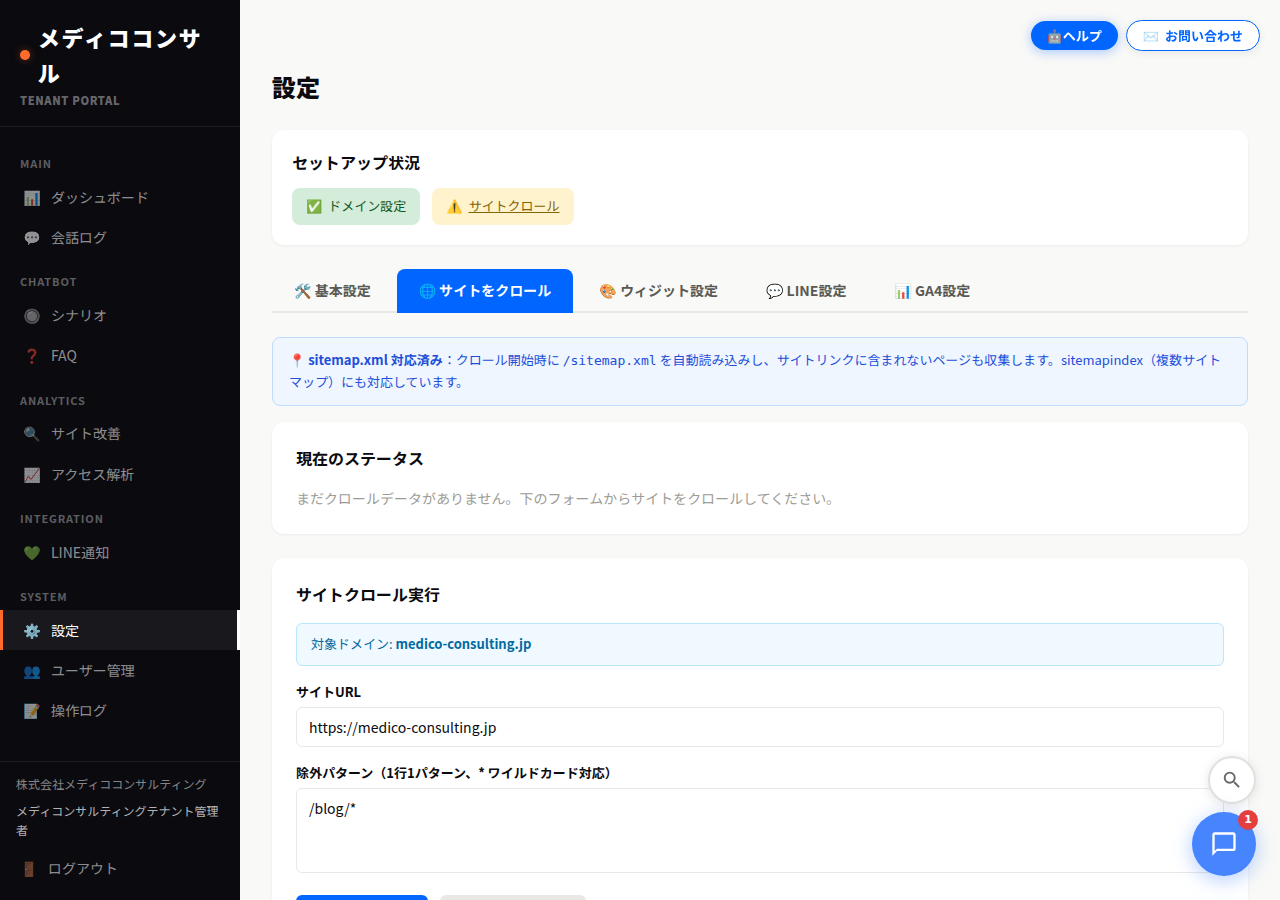Open サイト改善 under ANALYTICS
This screenshot has width=1280, height=900.
pyautogui.click(x=86, y=433)
